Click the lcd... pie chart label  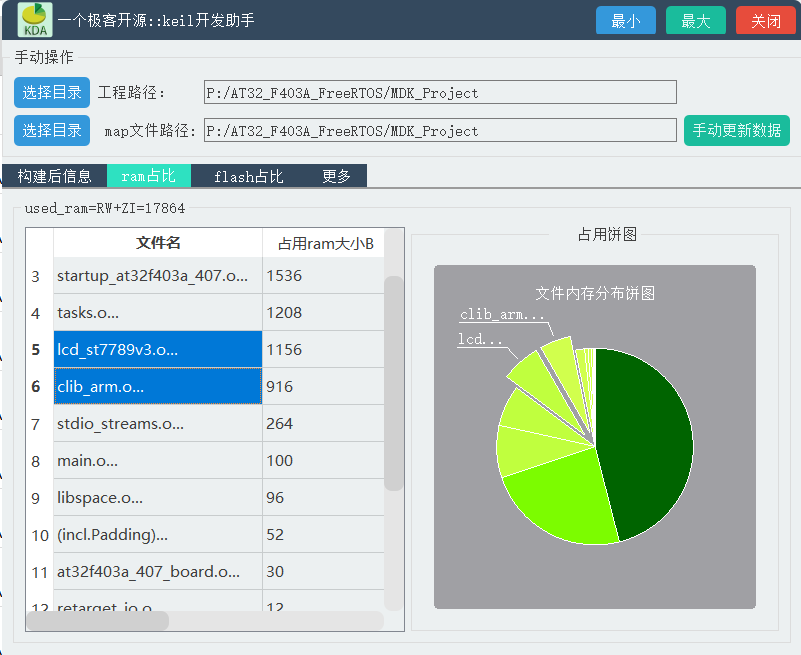pos(480,339)
